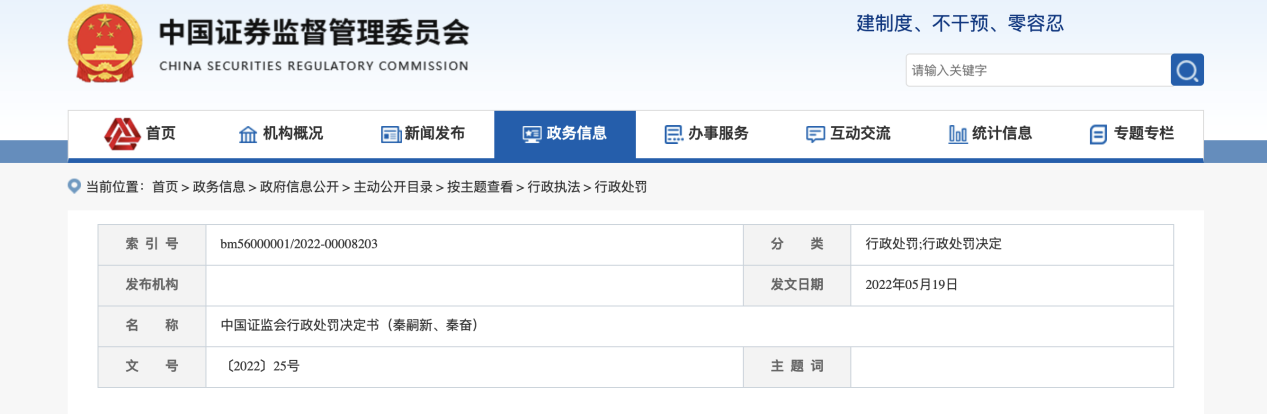Image resolution: width=1267 pixels, height=414 pixels.
Task: Follow the 按主题查看 breadcrumb link
Action: coord(480,187)
